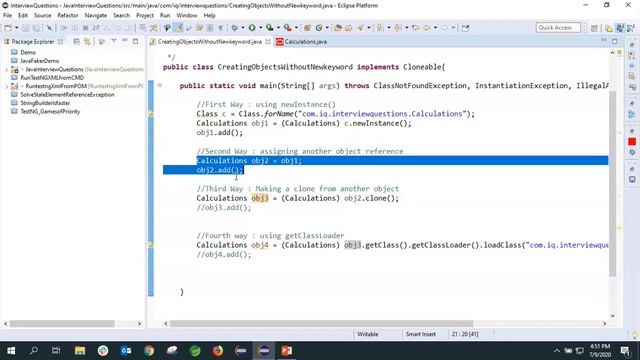Open the Refactor menu

(x=68, y=15)
